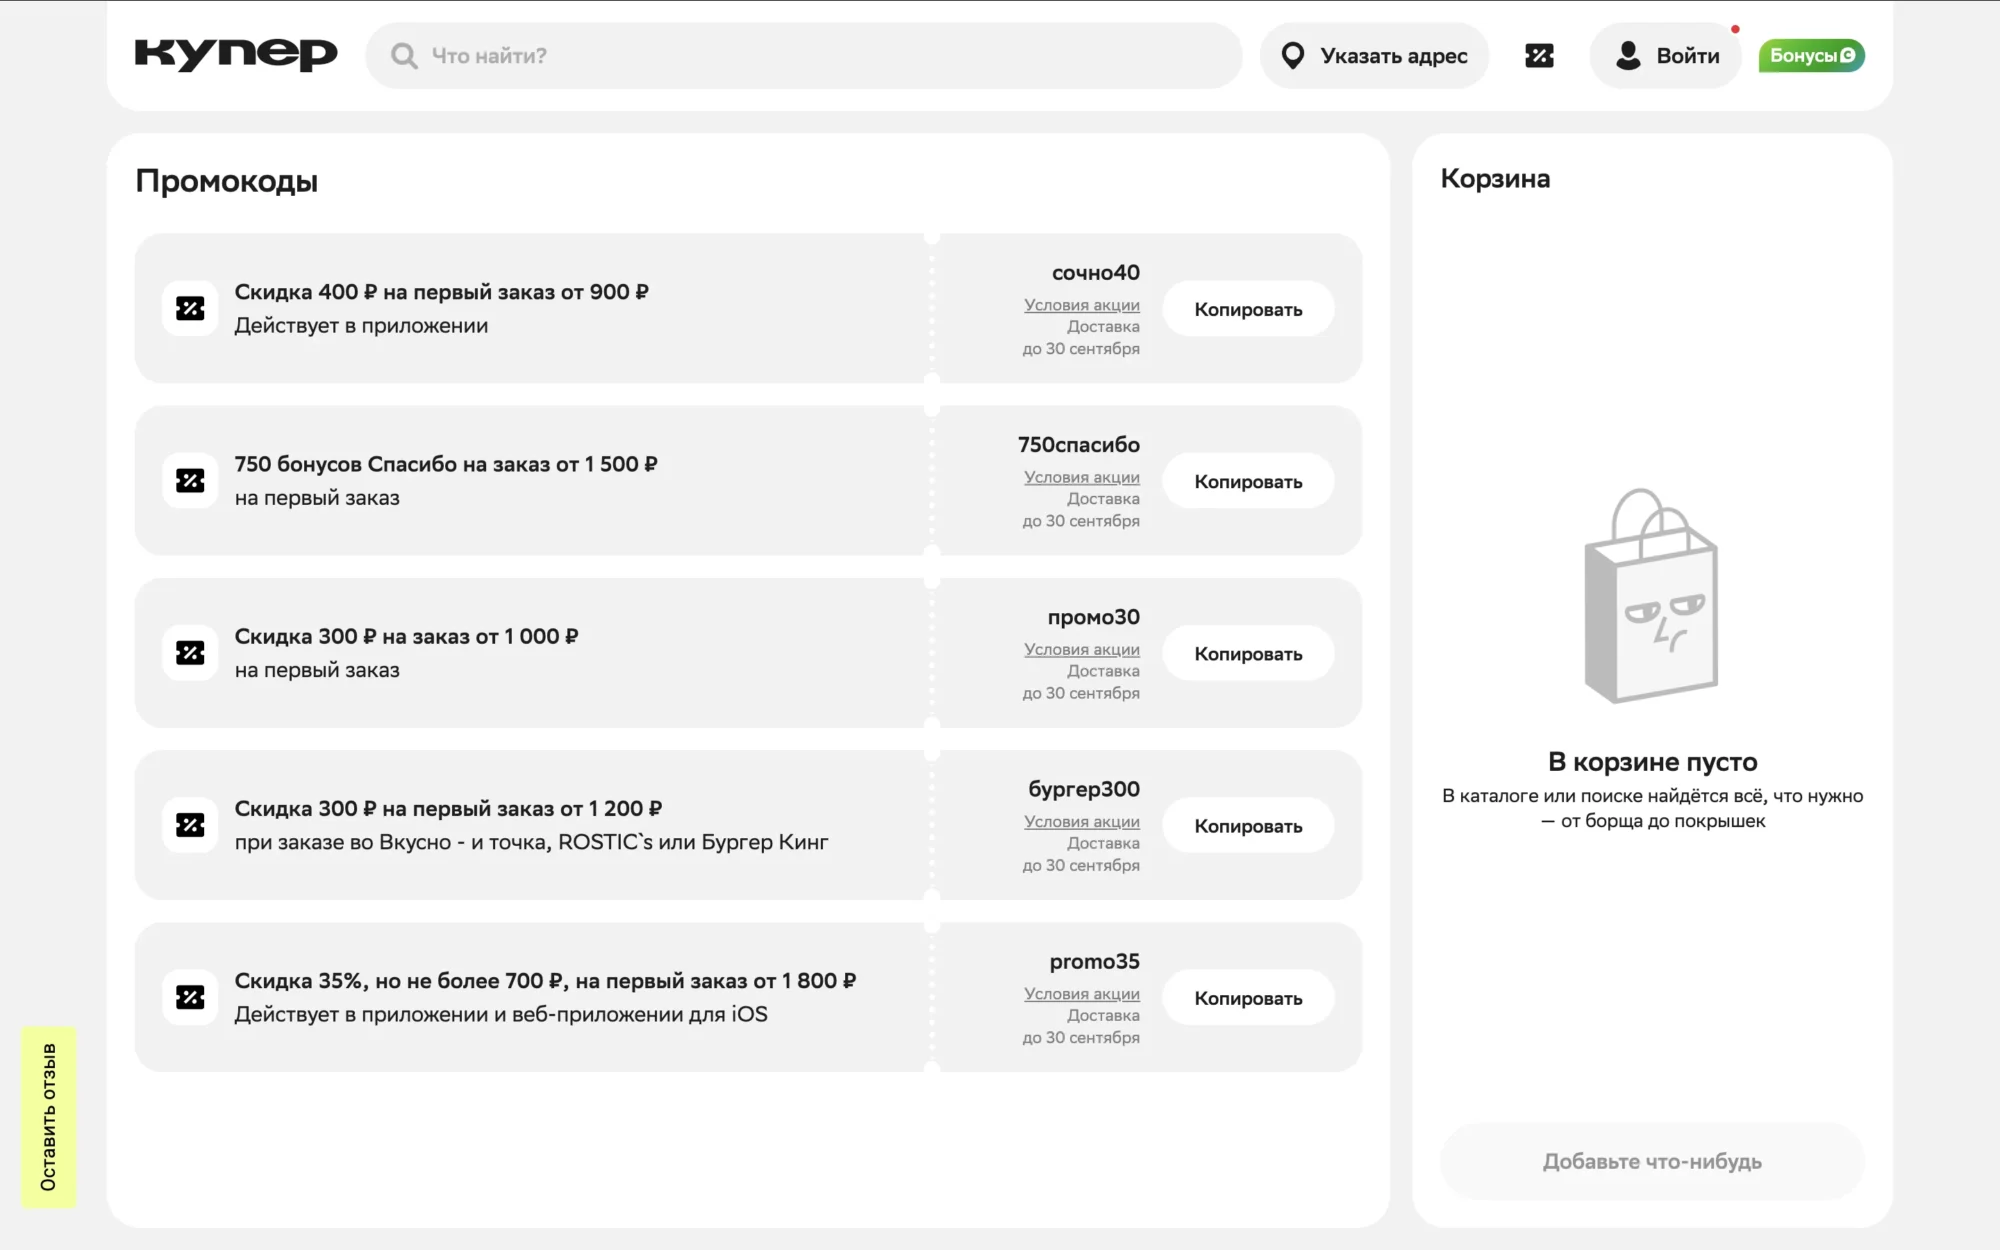
Task: Click percent icon on 750спасибо card
Action: [190, 480]
